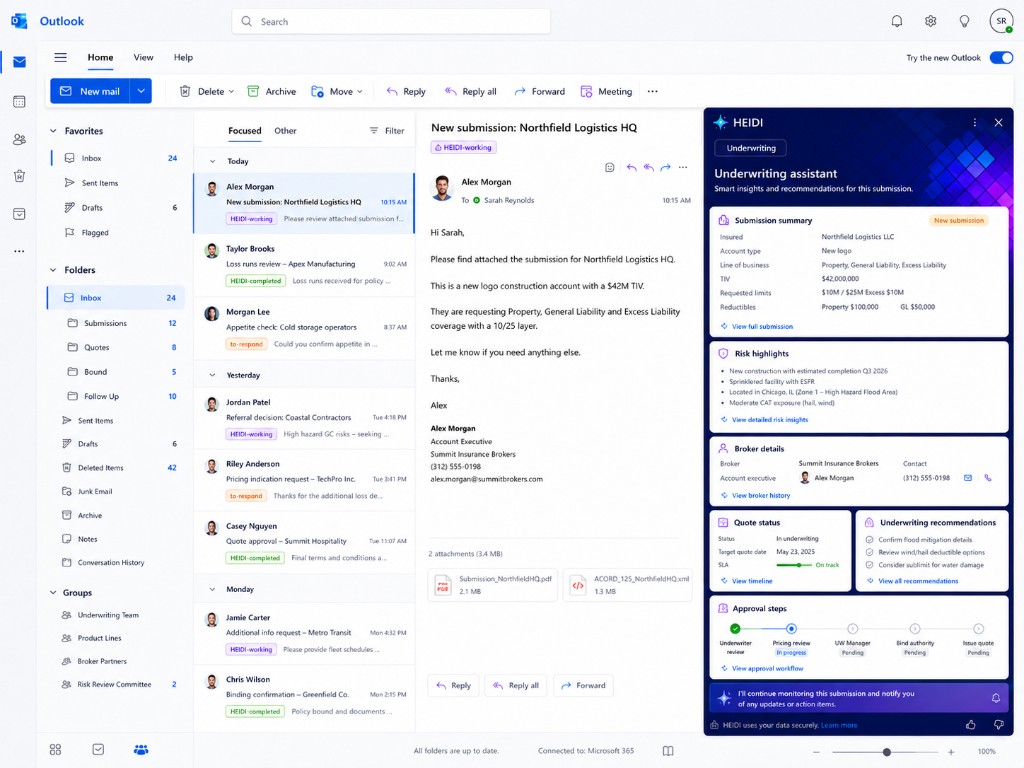The image size is (1024, 768).
Task: Click the zoom in plus icon
Action: tap(951, 752)
